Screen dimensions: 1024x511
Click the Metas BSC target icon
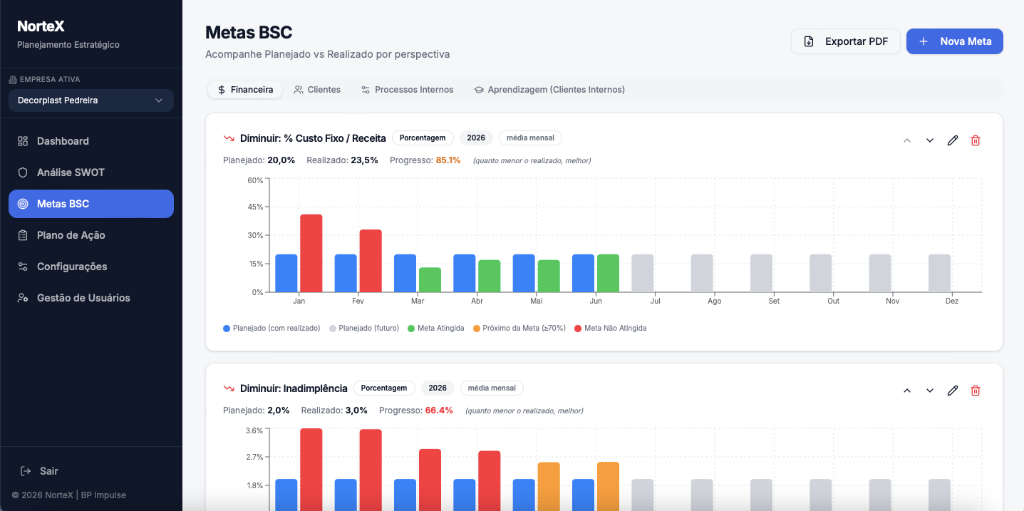pyautogui.click(x=23, y=204)
